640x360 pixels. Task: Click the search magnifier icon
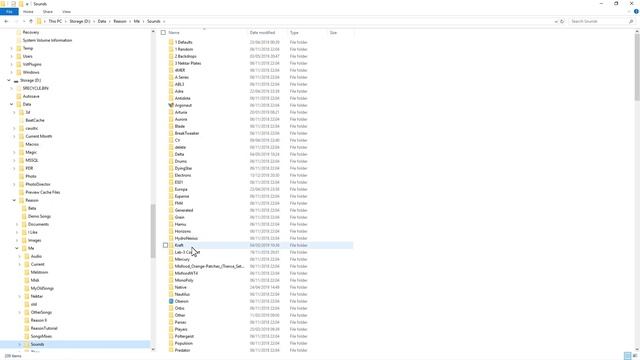tap(631, 21)
